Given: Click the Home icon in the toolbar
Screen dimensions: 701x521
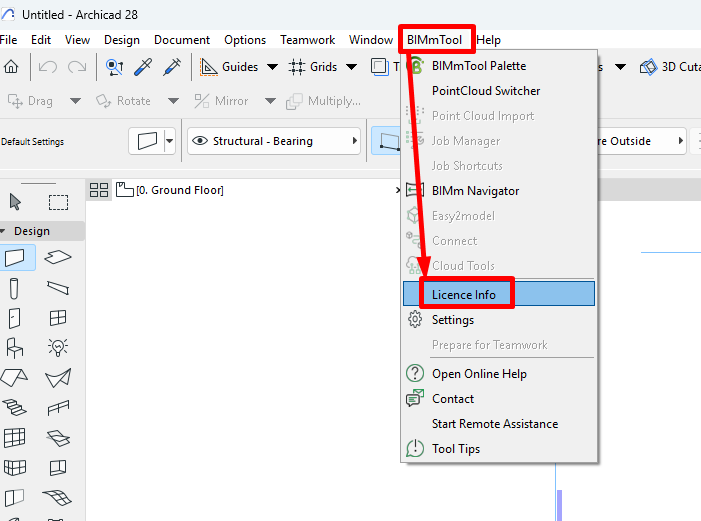Looking at the screenshot, I should click(11, 67).
